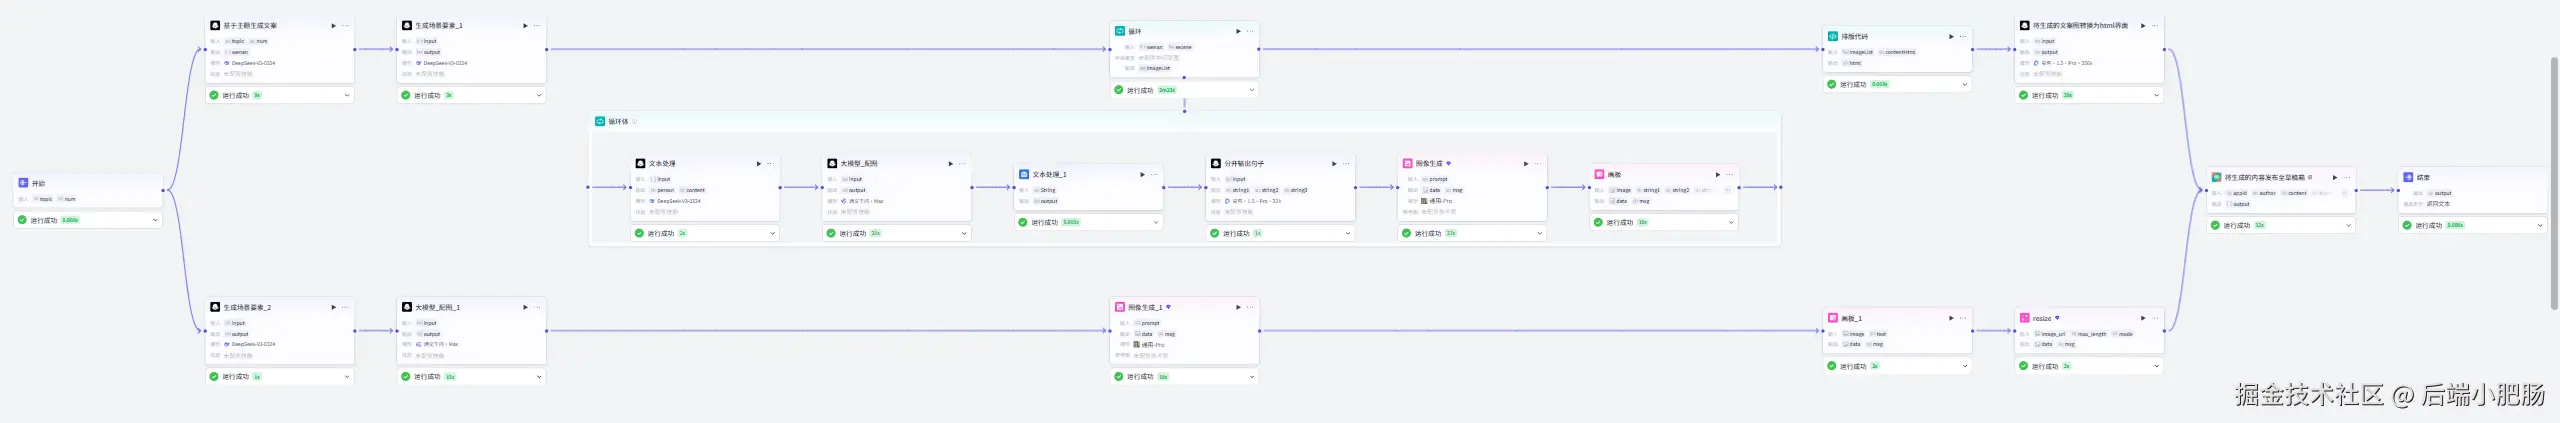Click the 结束 end node icon
This screenshot has width=2560, height=423.
click(2408, 178)
